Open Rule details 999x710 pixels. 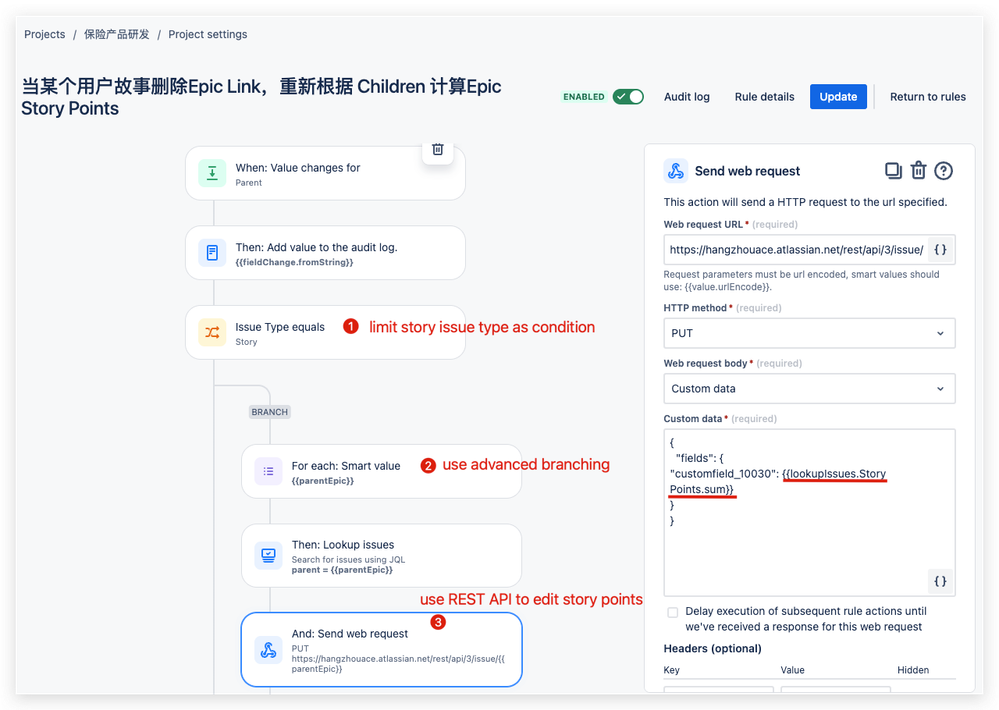(x=765, y=97)
